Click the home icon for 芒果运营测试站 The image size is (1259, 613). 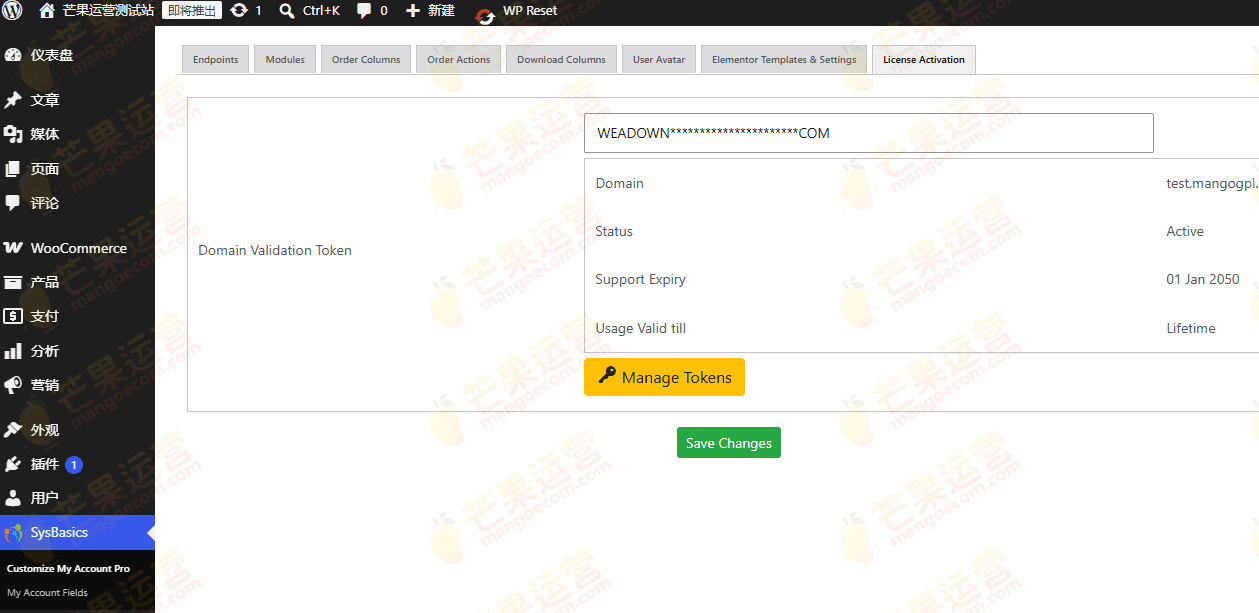click(47, 11)
